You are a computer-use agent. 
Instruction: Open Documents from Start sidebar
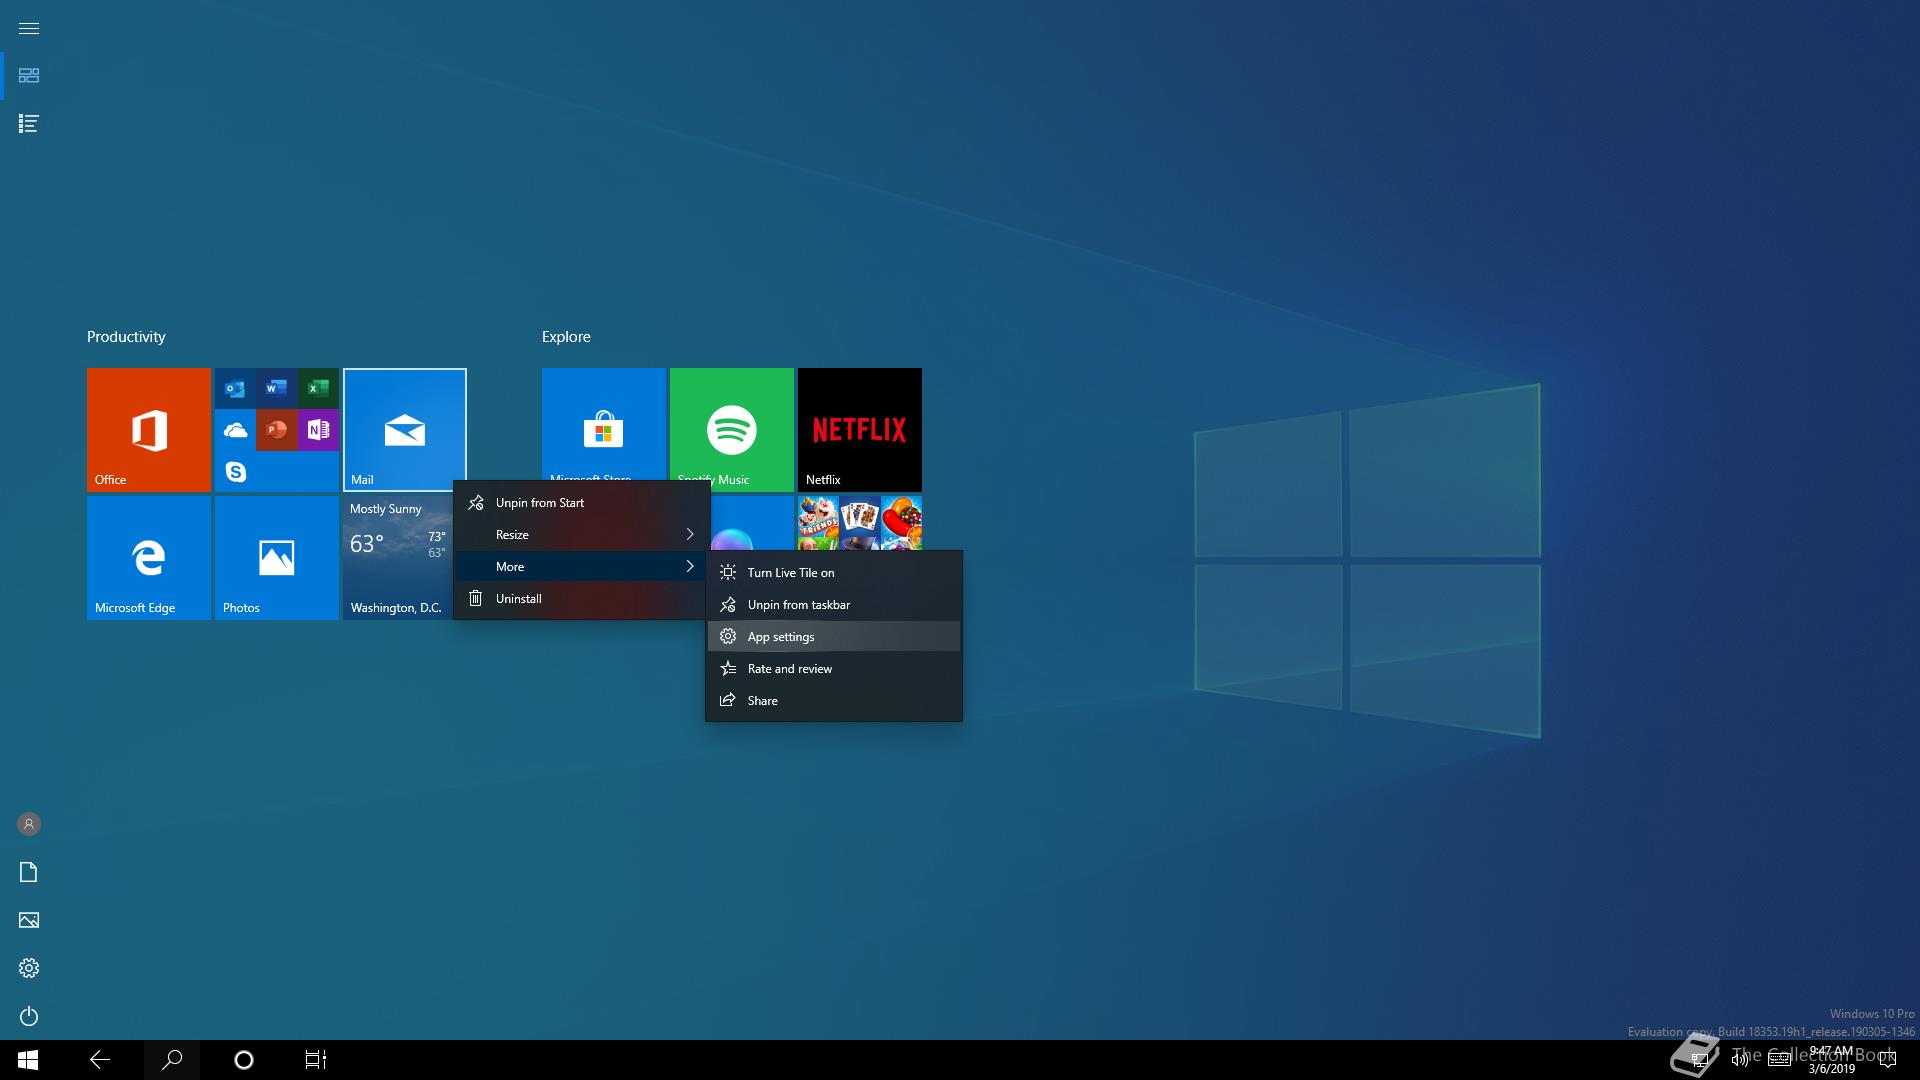29,872
